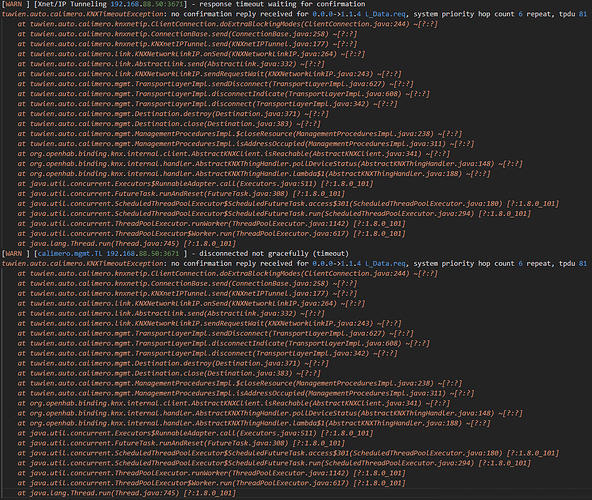The image size is (592, 500).
Task: Click the first KNXnetIPTunnel.send stack frame
Action: [187, 44]
